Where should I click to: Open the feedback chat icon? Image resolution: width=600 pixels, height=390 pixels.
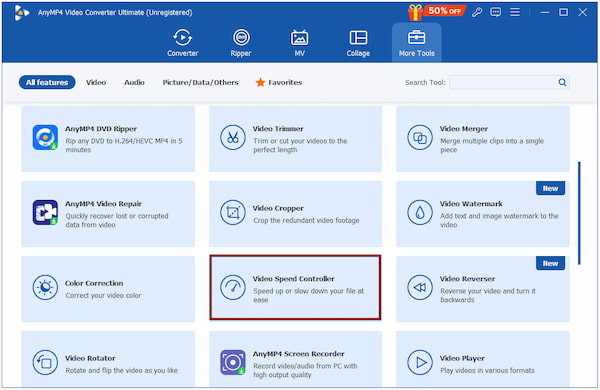pos(496,12)
